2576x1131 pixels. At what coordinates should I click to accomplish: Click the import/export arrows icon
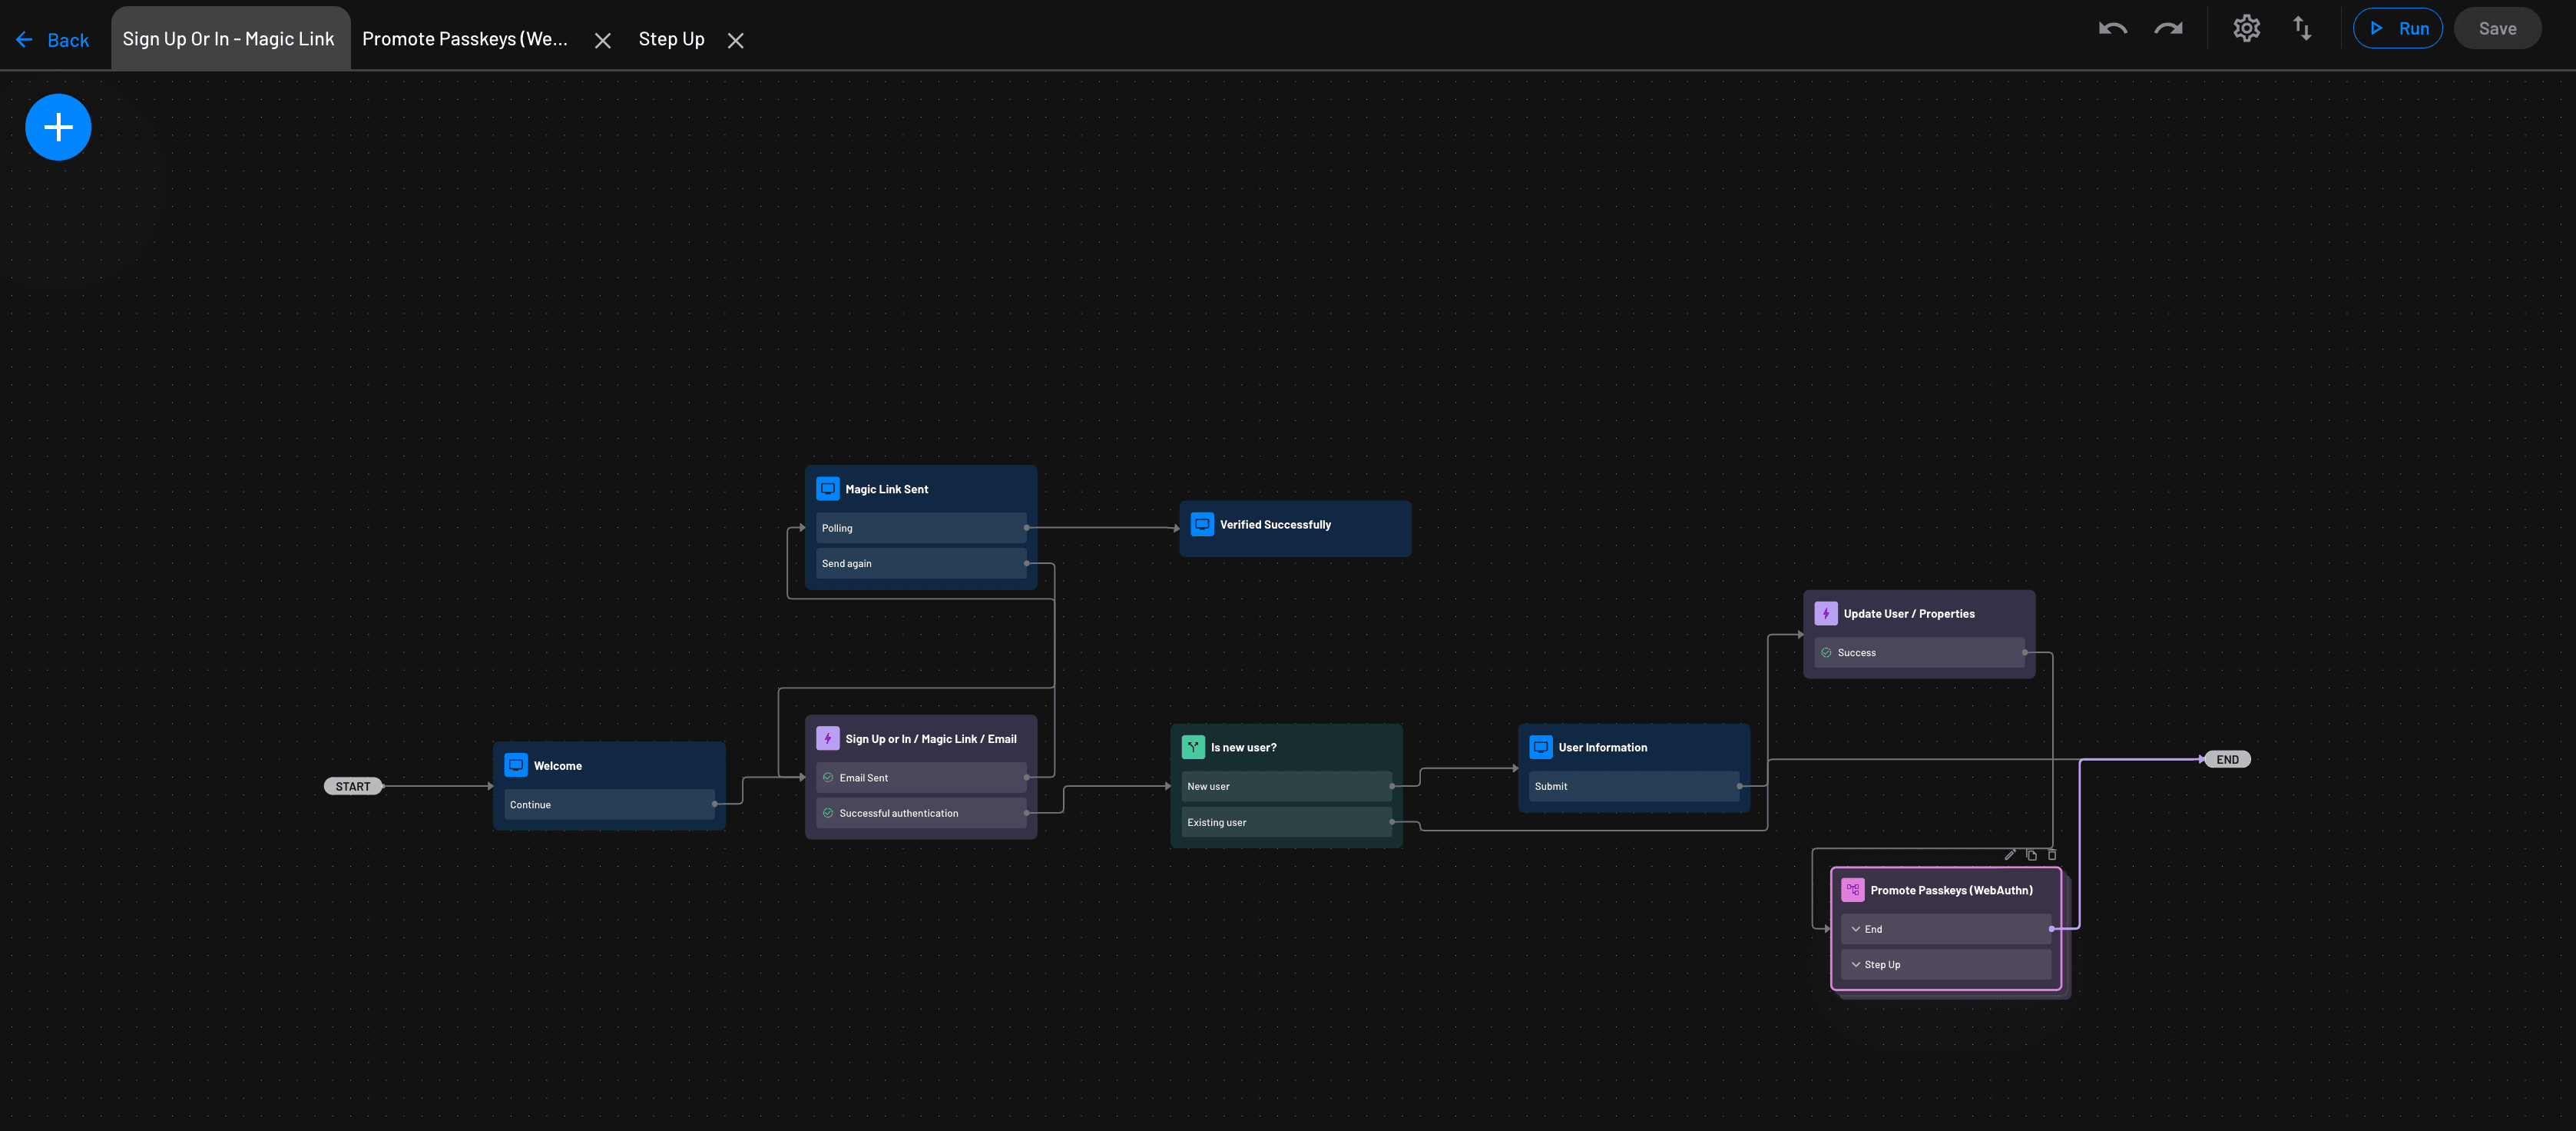[2302, 29]
